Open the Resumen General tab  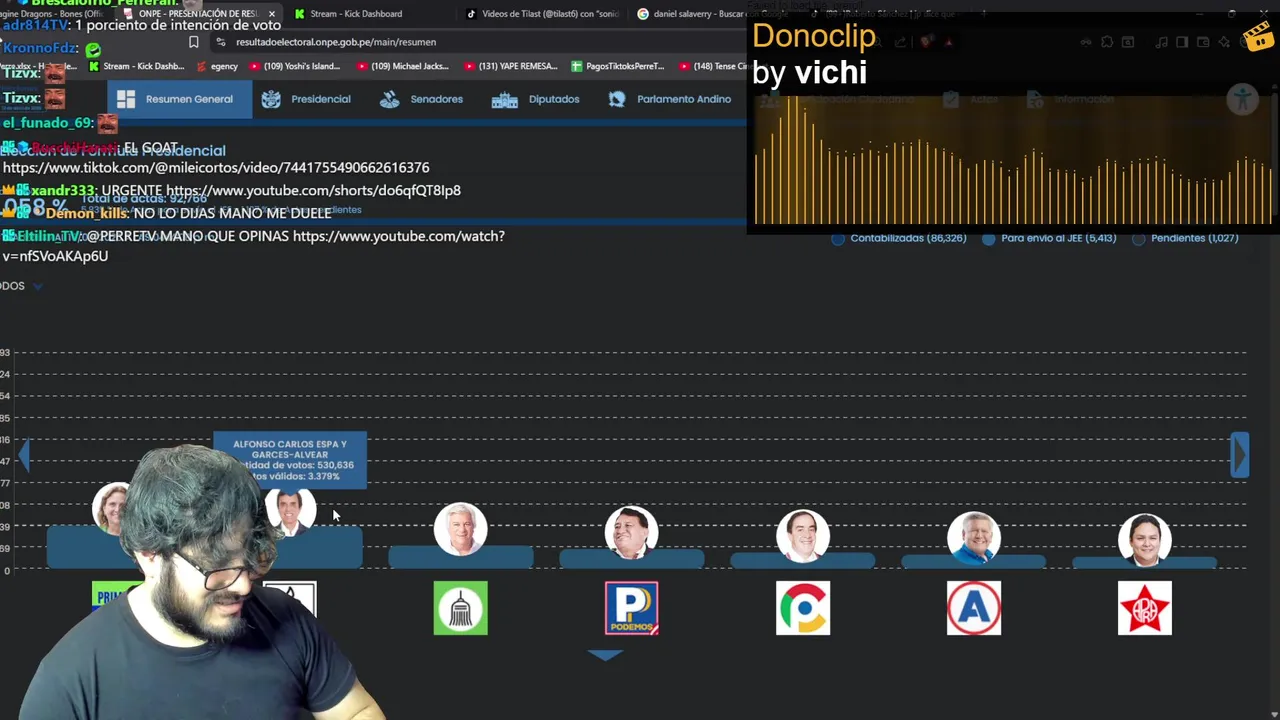pos(179,99)
